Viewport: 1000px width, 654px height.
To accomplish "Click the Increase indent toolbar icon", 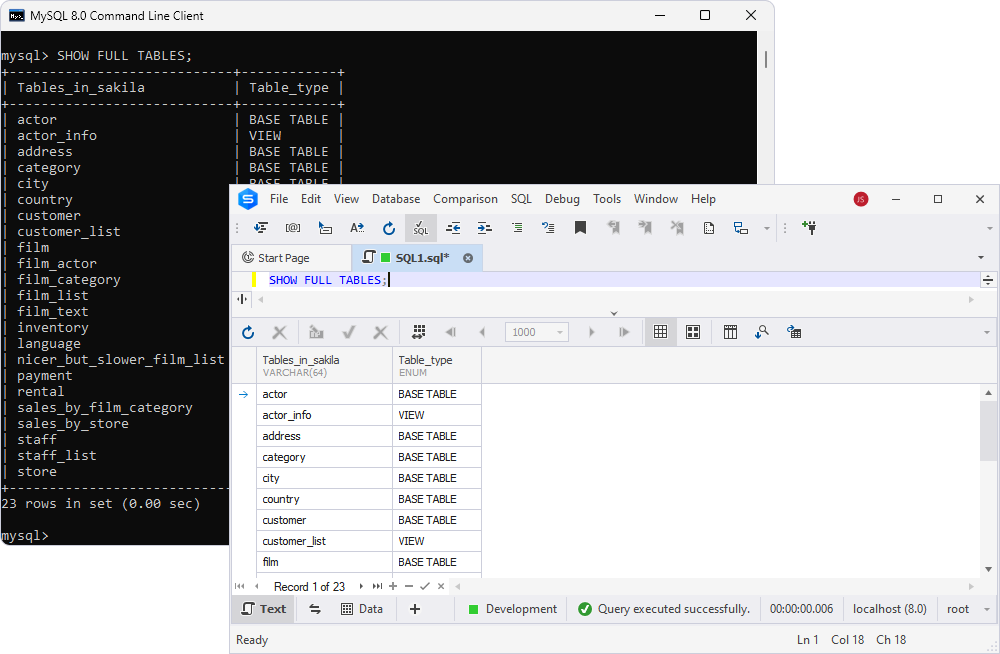I will 485,228.
